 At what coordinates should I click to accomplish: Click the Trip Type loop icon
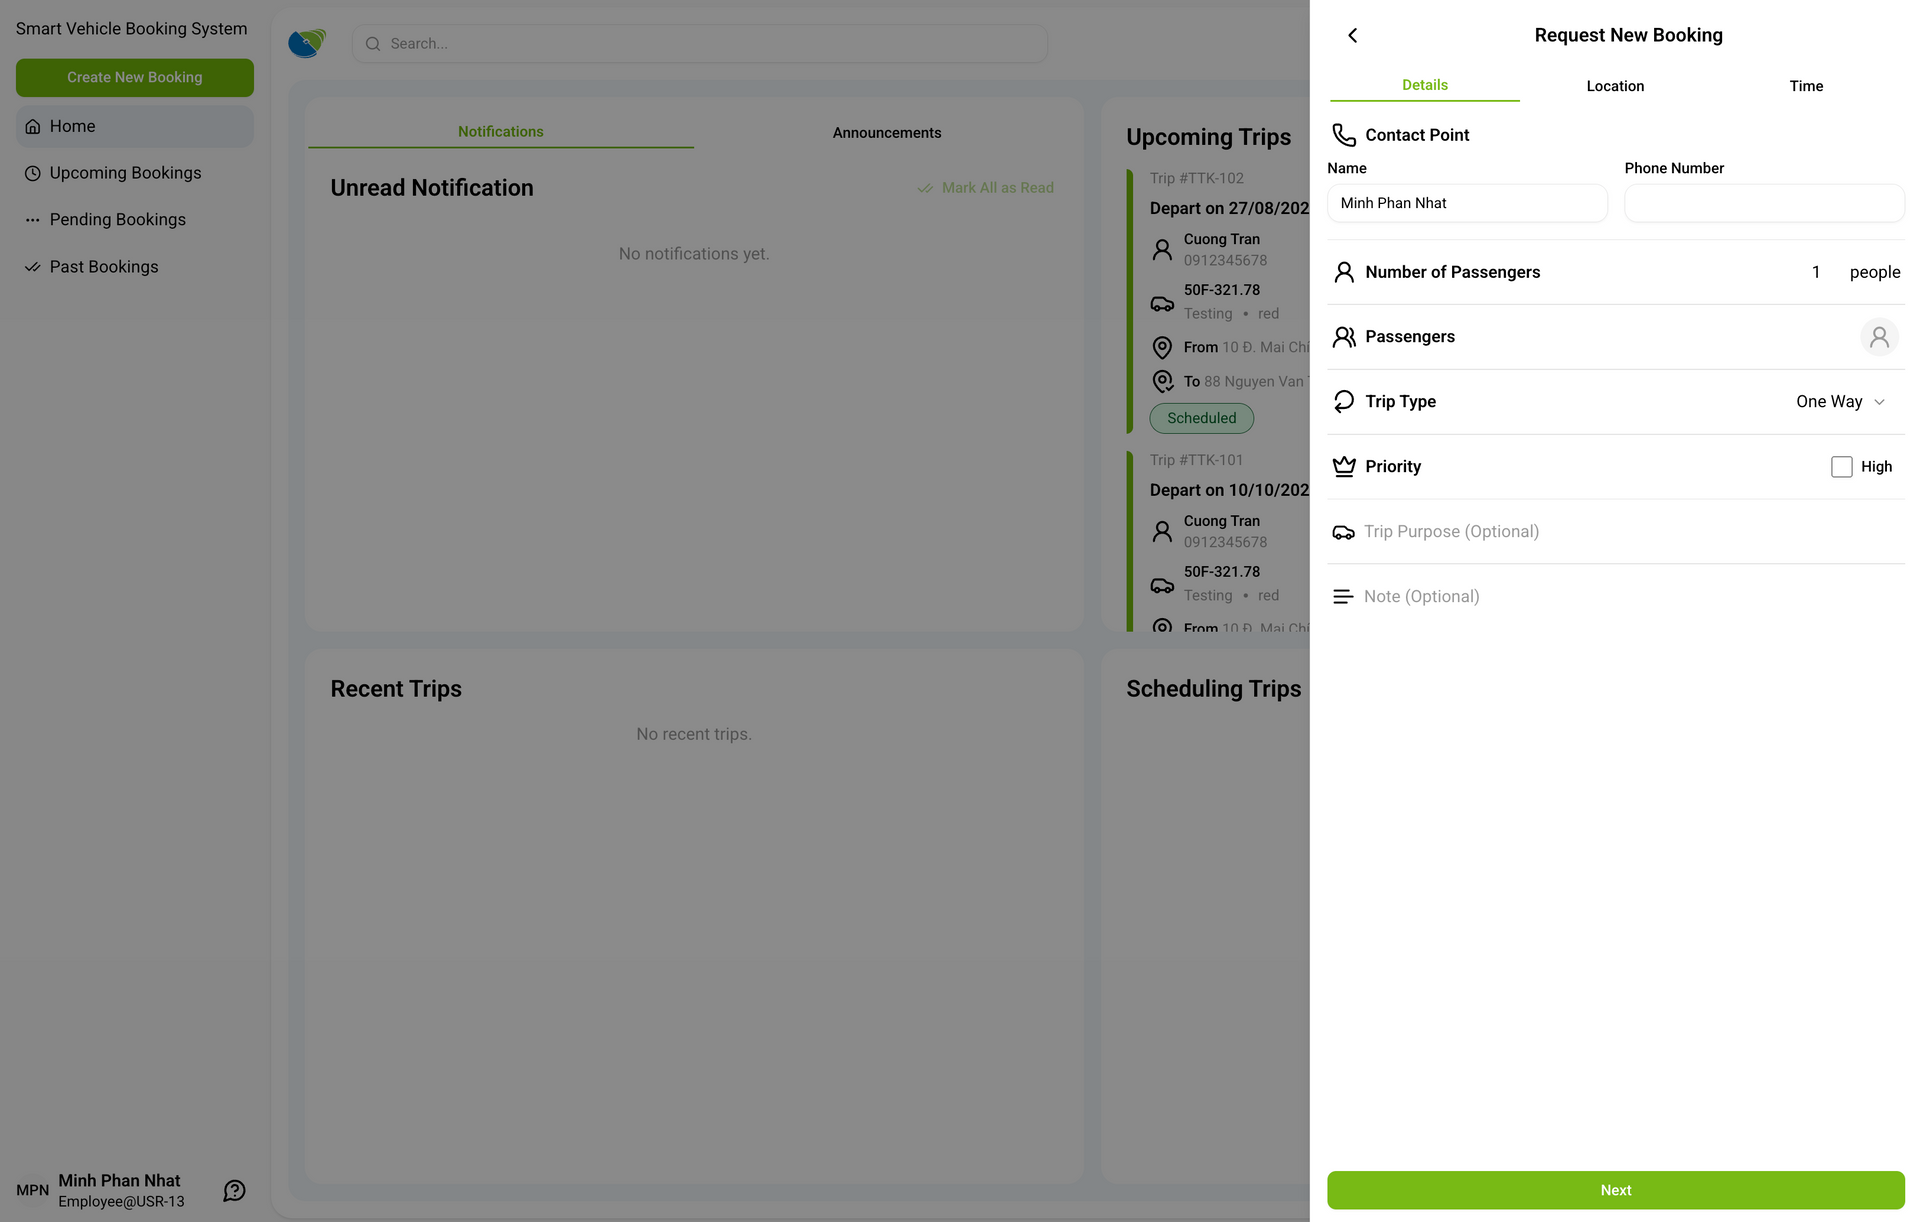[1344, 402]
